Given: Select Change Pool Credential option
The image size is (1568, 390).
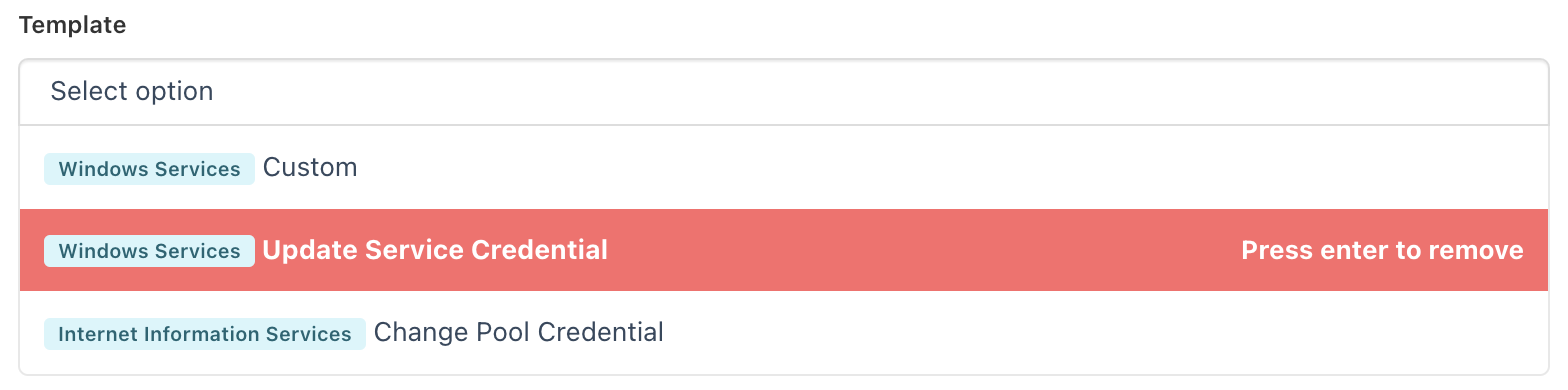Looking at the screenshot, I should [x=784, y=332].
